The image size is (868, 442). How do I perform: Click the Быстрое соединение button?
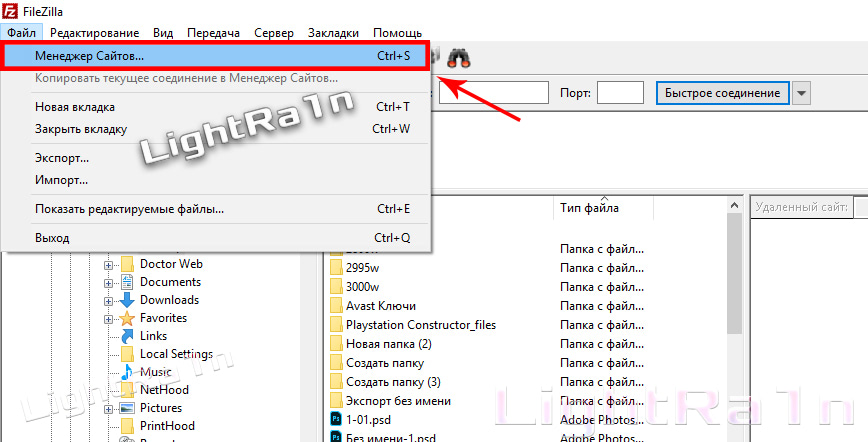click(x=722, y=93)
